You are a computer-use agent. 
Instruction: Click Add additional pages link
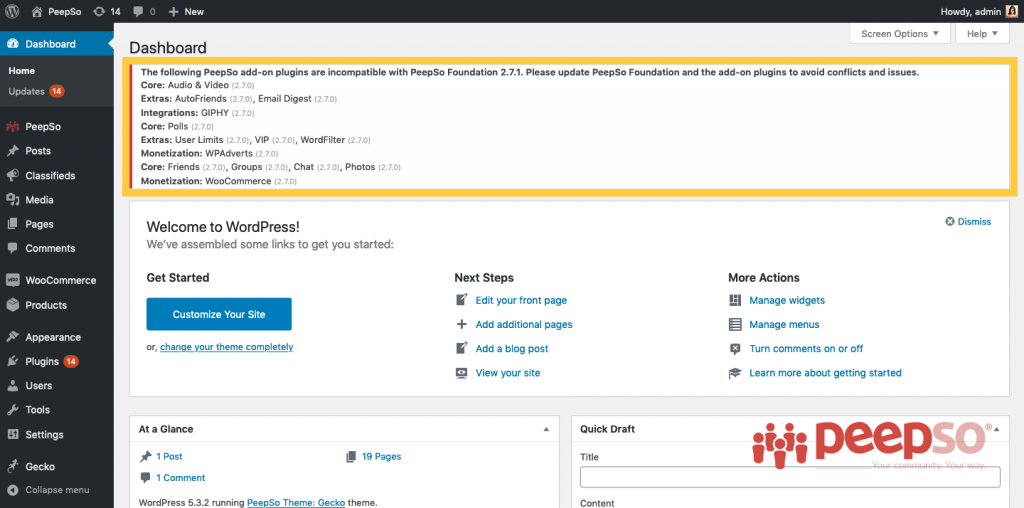pyautogui.click(x=524, y=325)
